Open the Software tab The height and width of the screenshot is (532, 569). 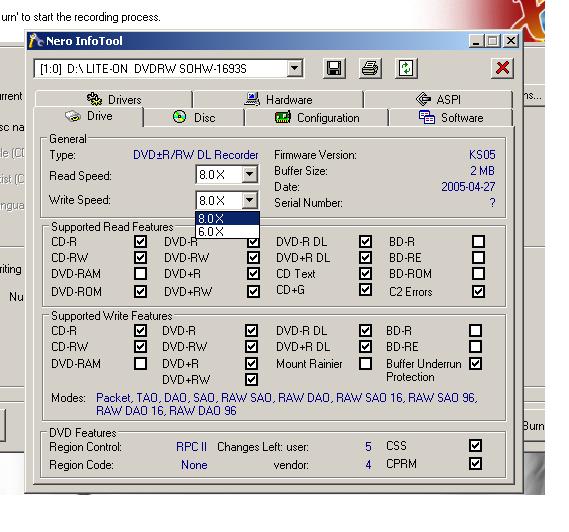tap(451, 118)
